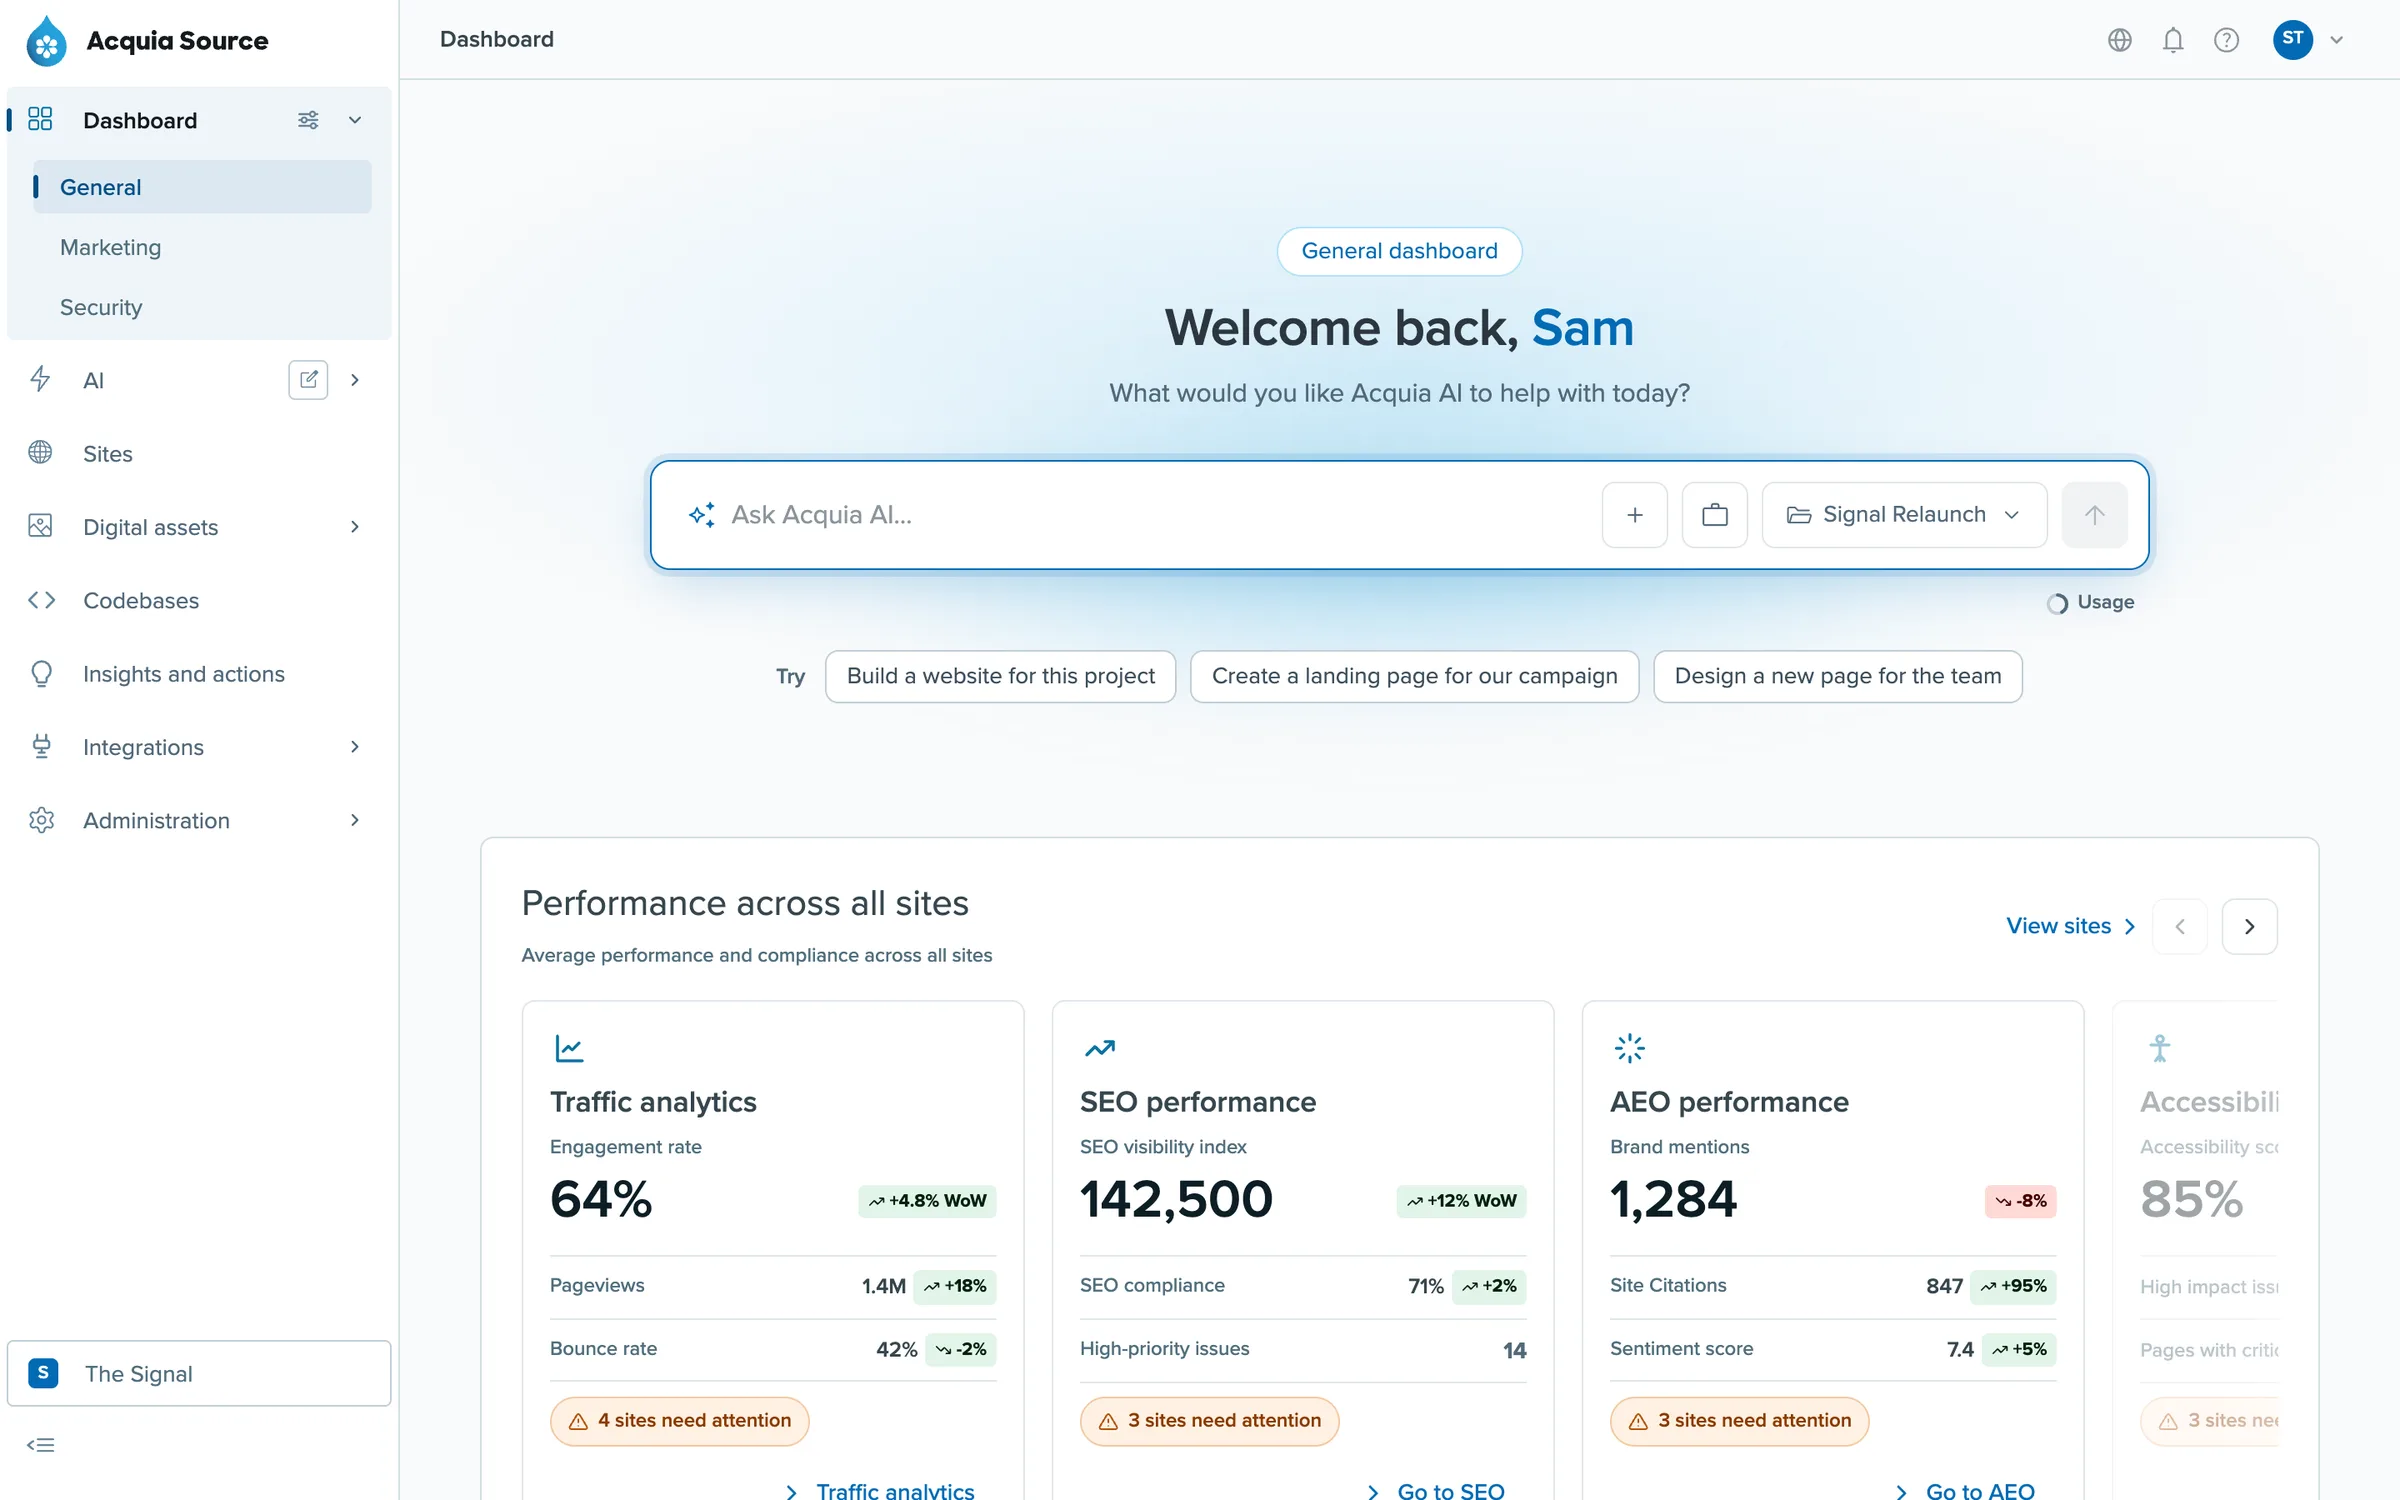Click the Usage indicator below prompt
Image resolution: width=2400 pixels, height=1500 pixels.
[2090, 603]
